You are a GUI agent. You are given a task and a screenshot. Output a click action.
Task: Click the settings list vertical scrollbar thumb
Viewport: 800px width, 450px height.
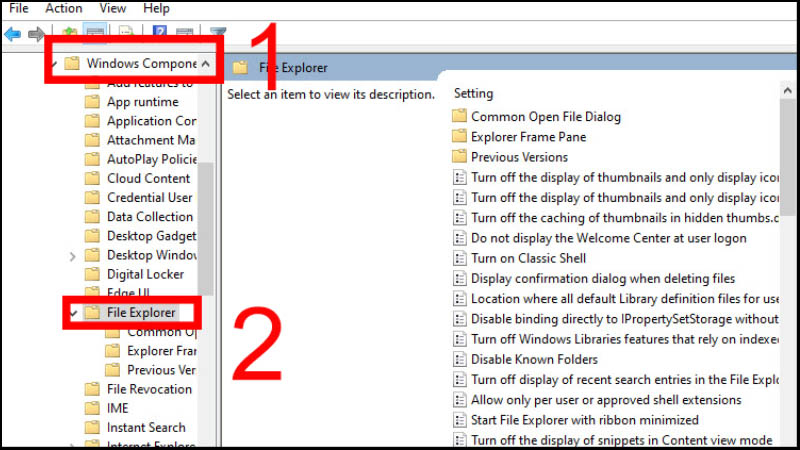[787, 157]
